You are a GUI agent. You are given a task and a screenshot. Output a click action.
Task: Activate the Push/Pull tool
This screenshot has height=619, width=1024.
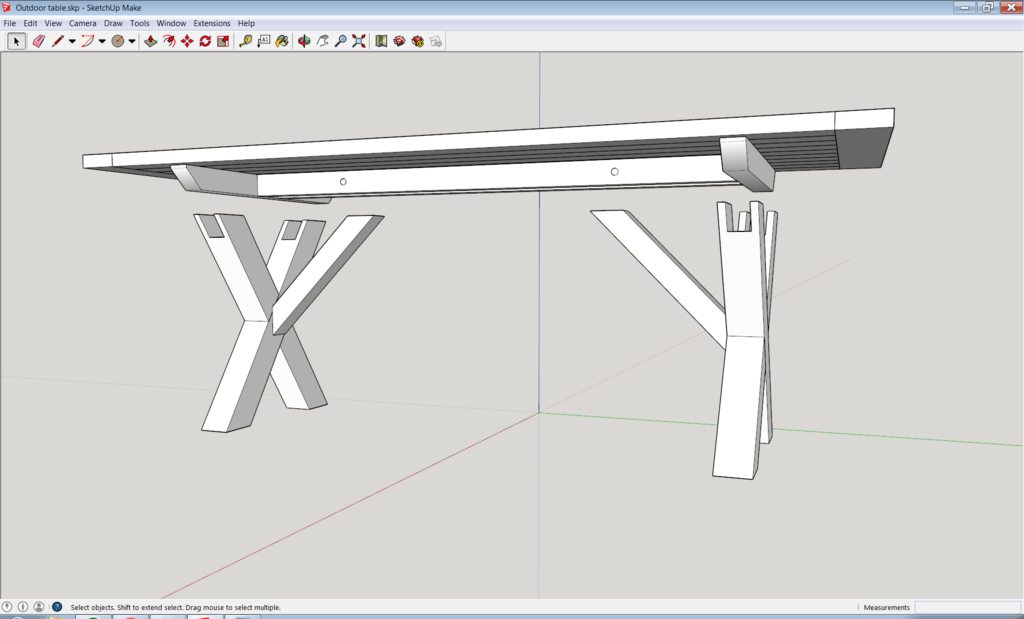(151, 41)
